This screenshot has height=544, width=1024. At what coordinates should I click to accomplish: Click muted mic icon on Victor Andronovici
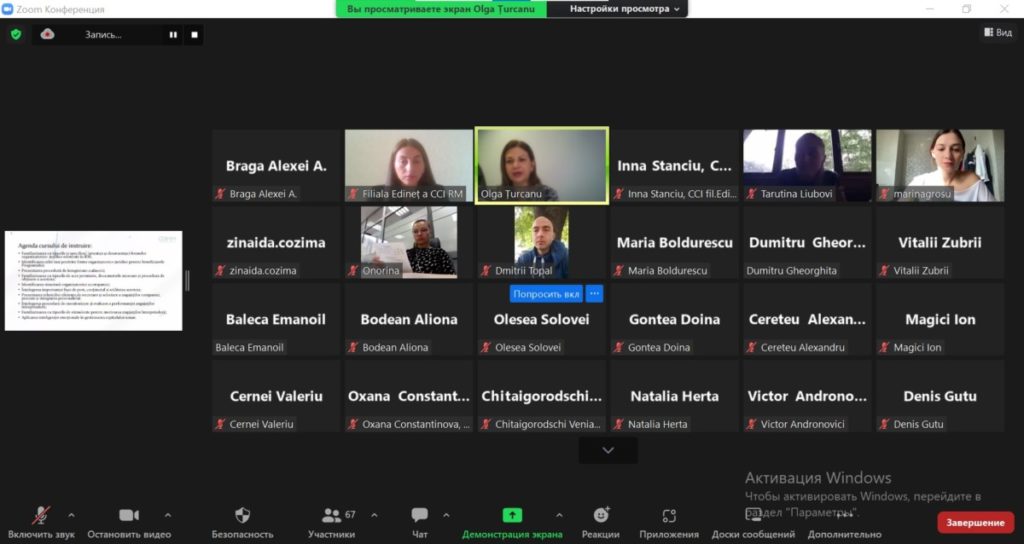[752, 424]
